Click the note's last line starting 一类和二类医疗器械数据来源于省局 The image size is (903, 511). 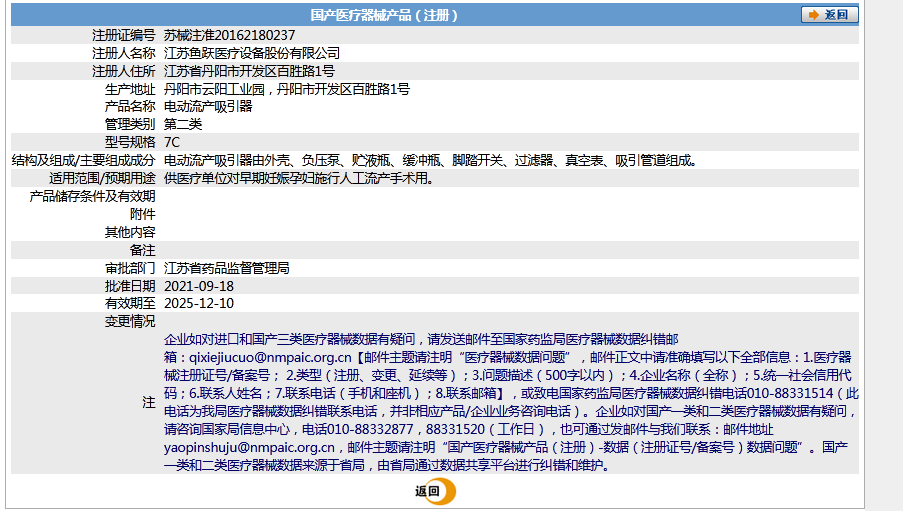click(x=386, y=465)
